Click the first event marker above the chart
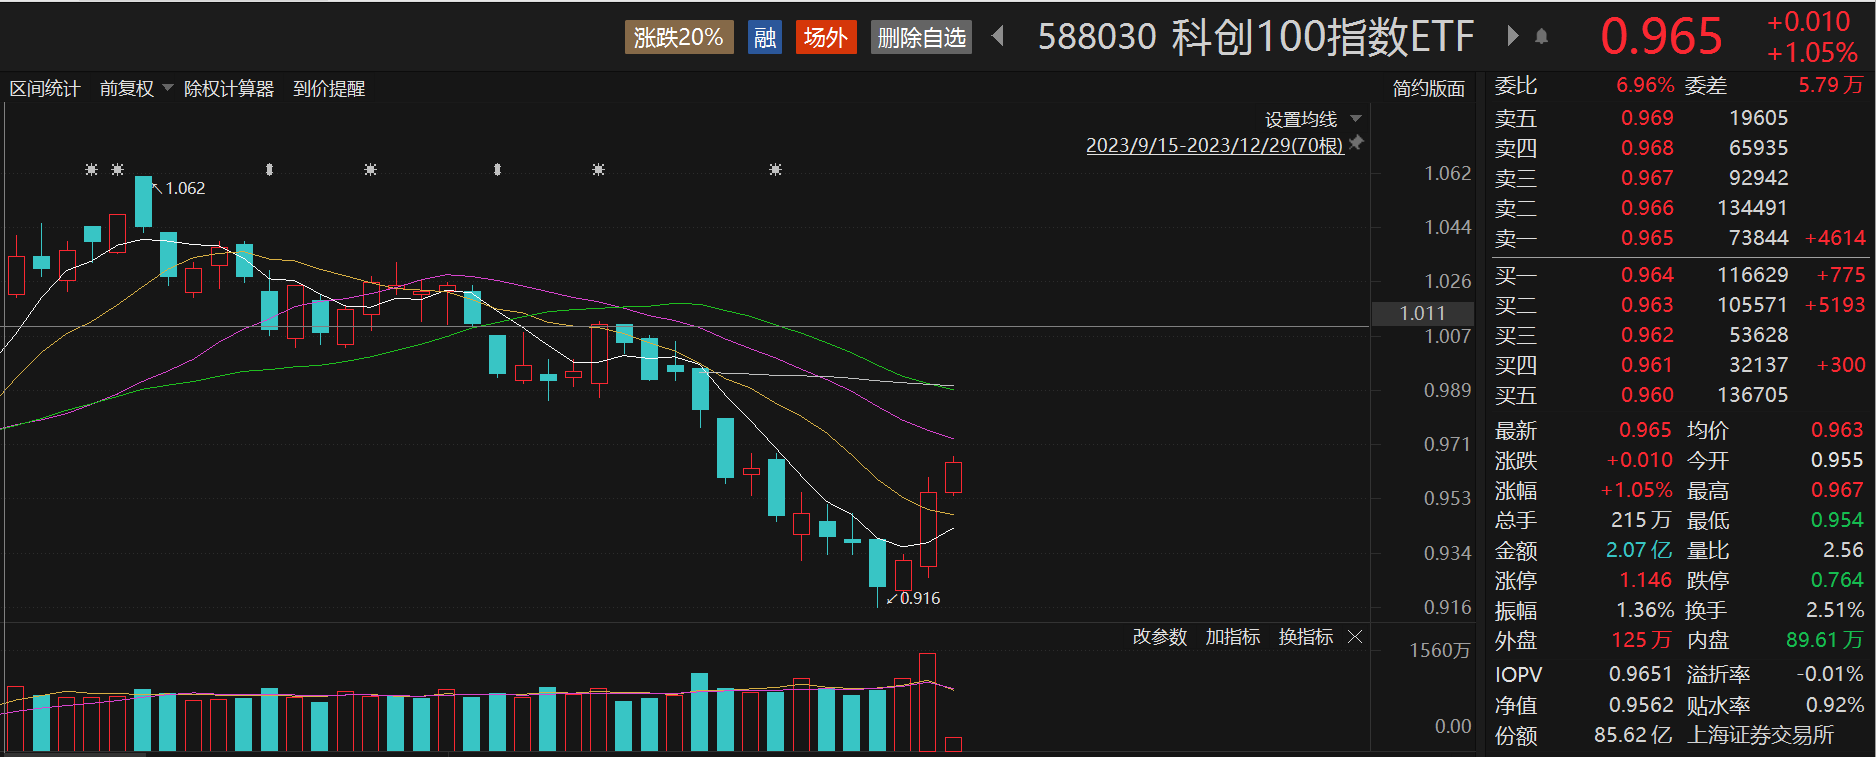This screenshot has height=757, width=1876. tap(91, 170)
